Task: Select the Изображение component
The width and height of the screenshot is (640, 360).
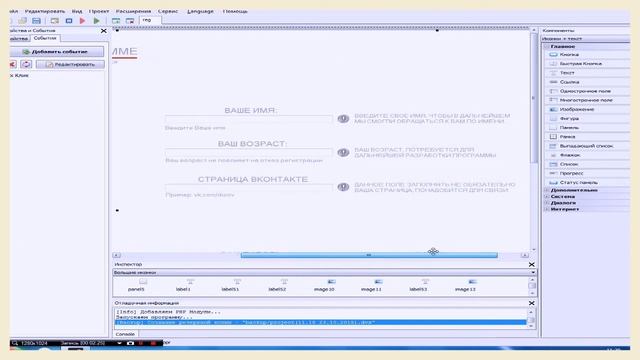Action: (587, 109)
